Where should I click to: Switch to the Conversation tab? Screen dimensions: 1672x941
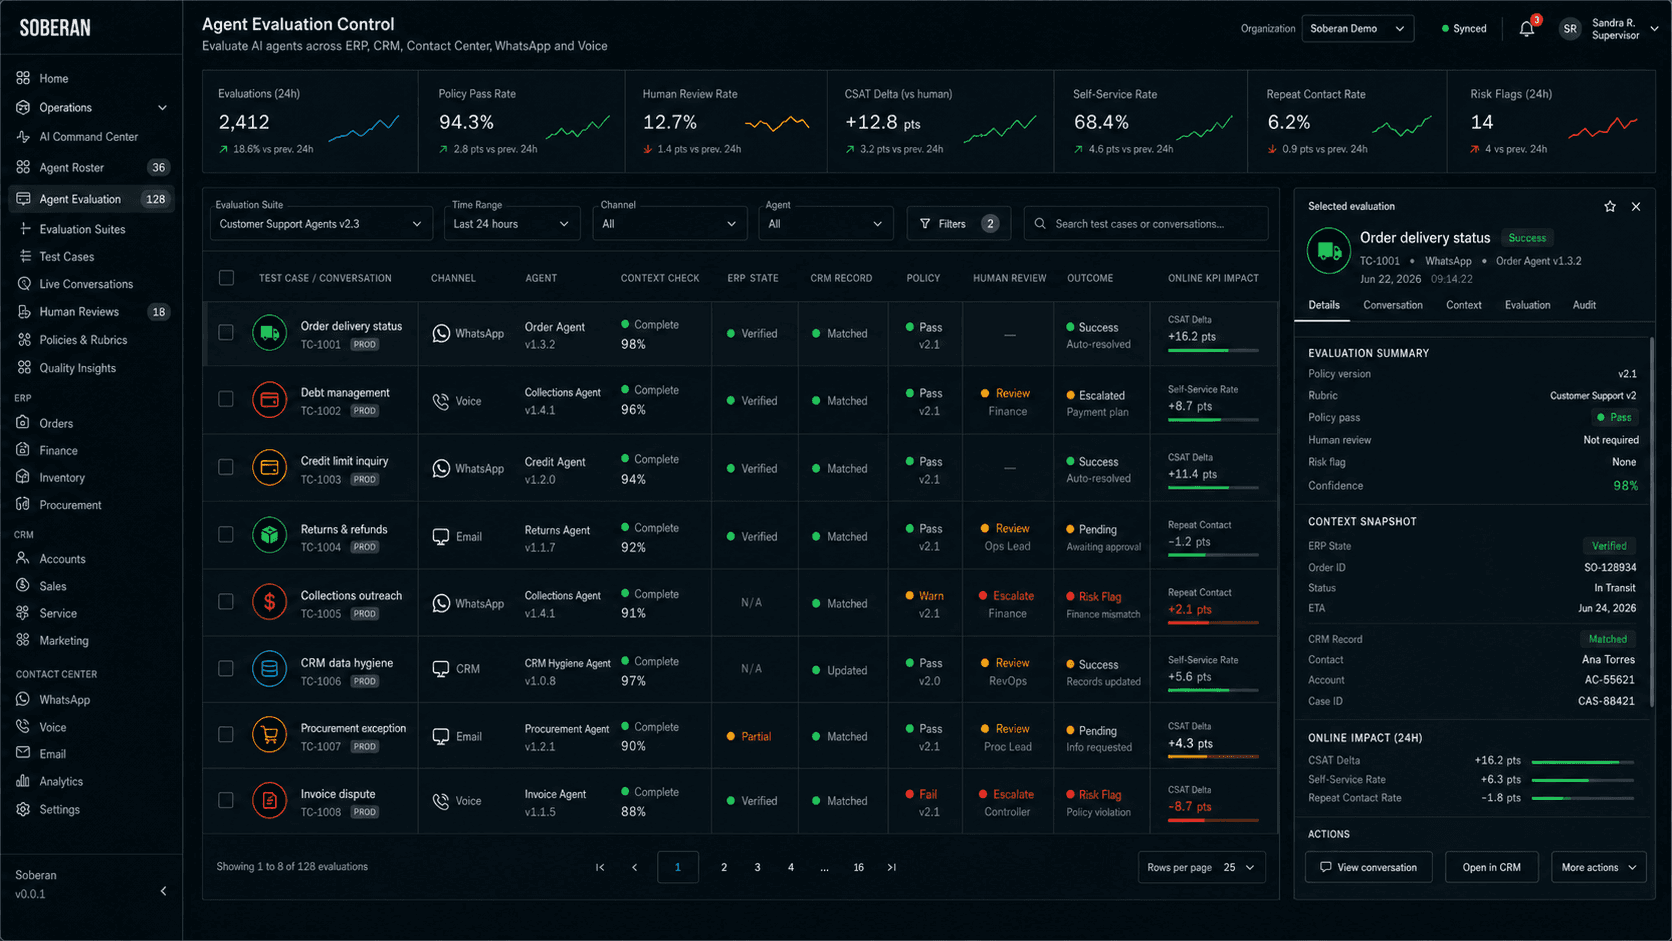tap(1393, 305)
